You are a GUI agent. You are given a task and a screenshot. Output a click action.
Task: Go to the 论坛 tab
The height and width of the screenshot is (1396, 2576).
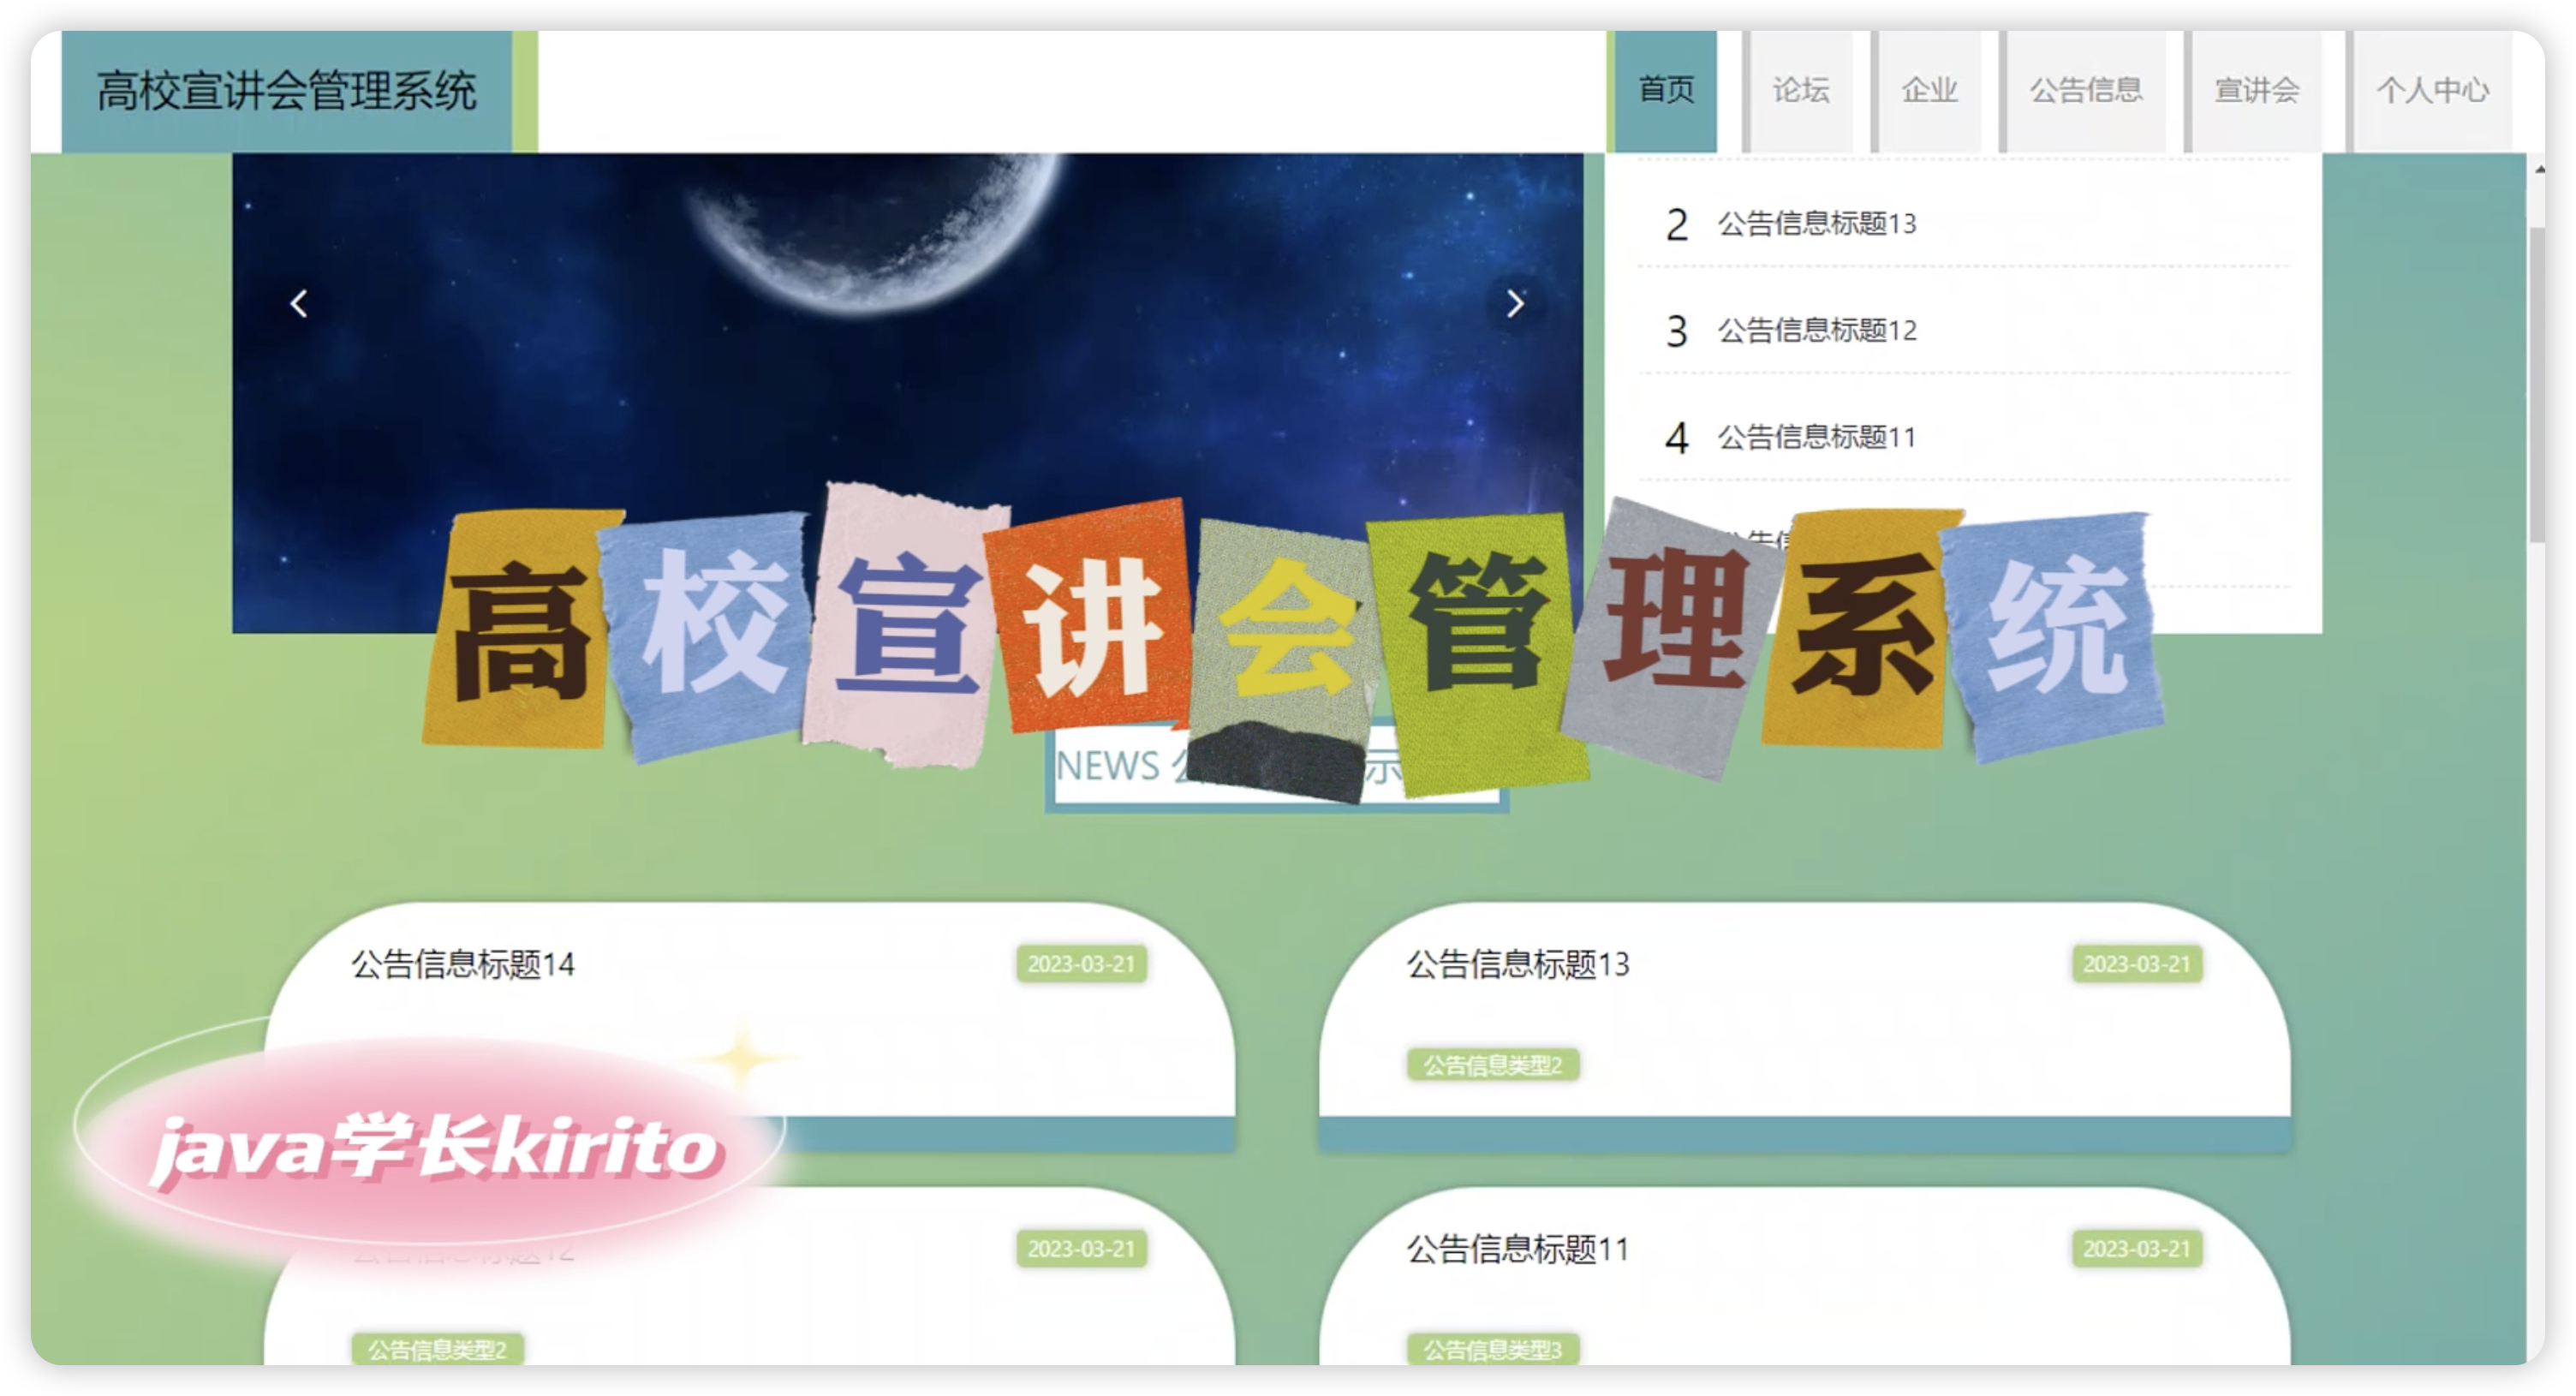point(1801,90)
